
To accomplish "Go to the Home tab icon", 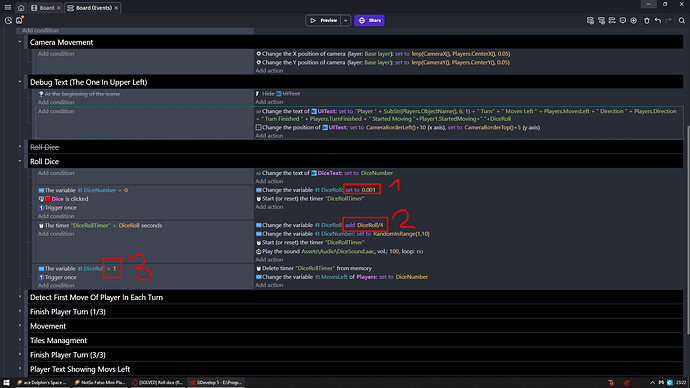I will click(x=21, y=7).
